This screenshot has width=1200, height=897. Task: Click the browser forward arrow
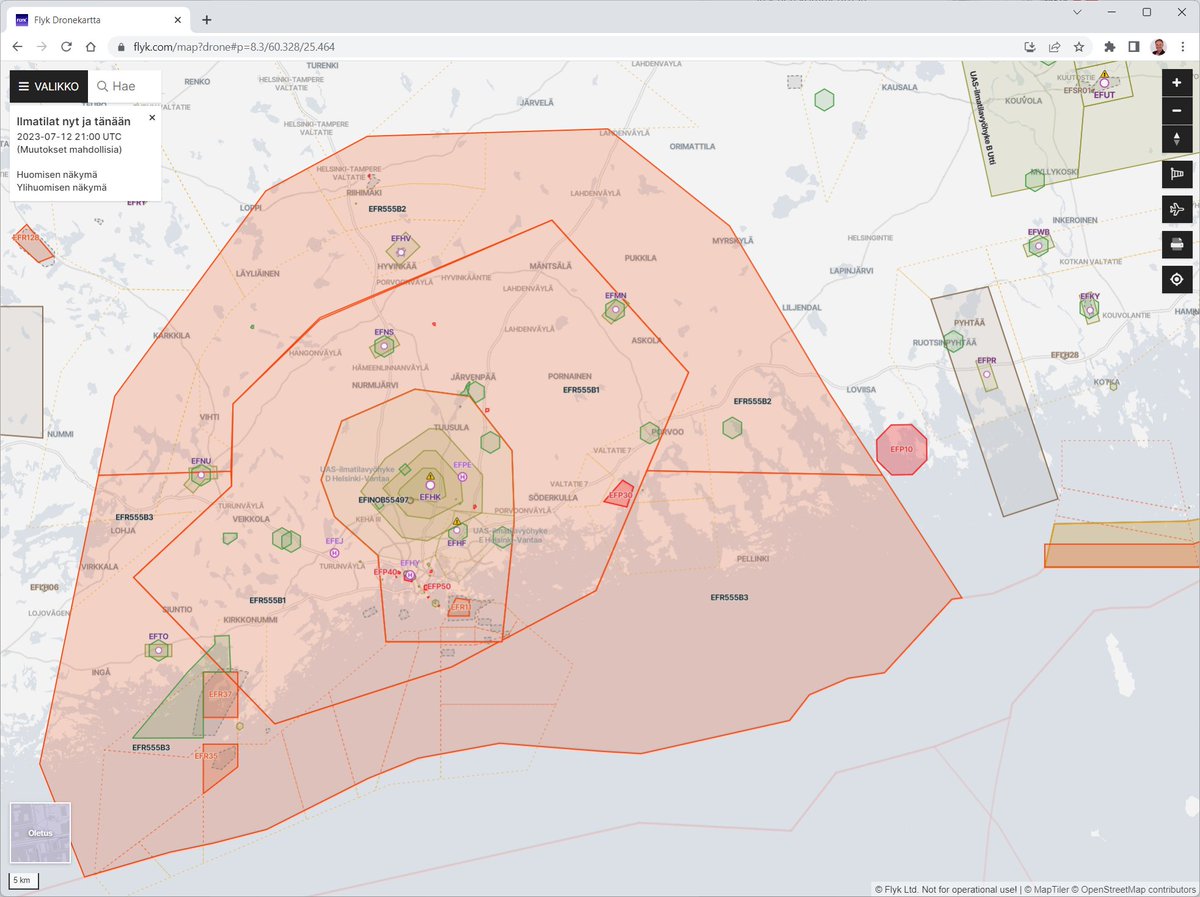pyautogui.click(x=42, y=46)
